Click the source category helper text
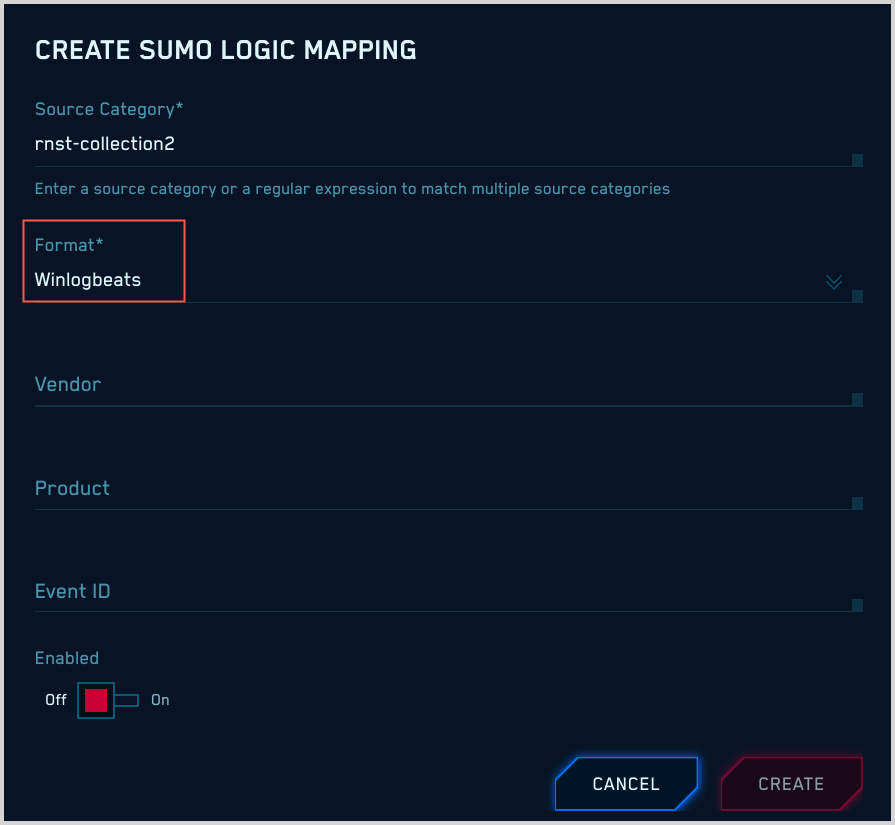The height and width of the screenshot is (825, 895). point(352,189)
